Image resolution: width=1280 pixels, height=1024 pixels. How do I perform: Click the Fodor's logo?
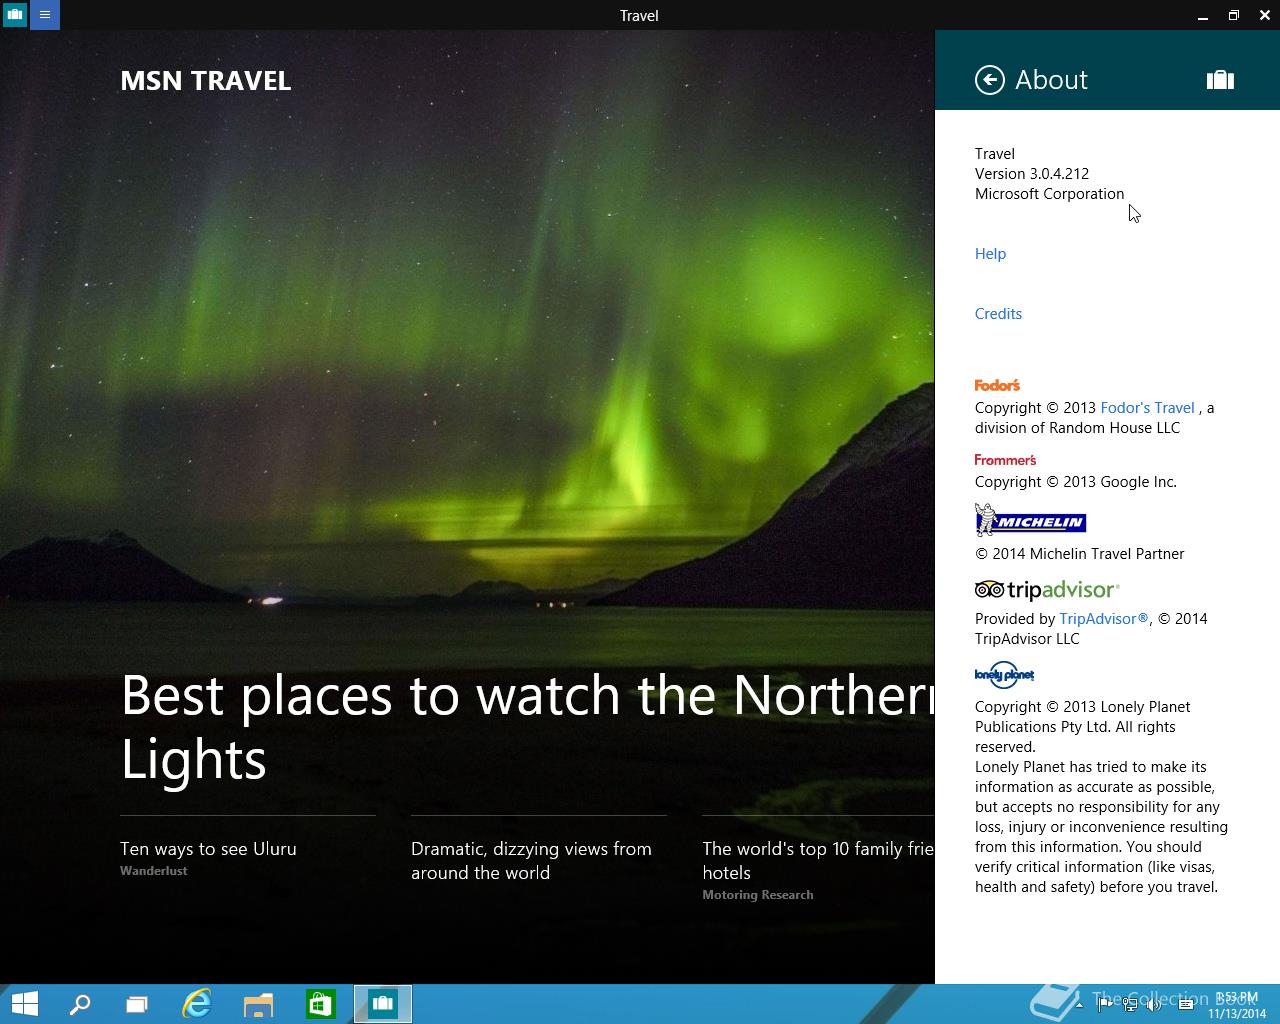point(997,385)
